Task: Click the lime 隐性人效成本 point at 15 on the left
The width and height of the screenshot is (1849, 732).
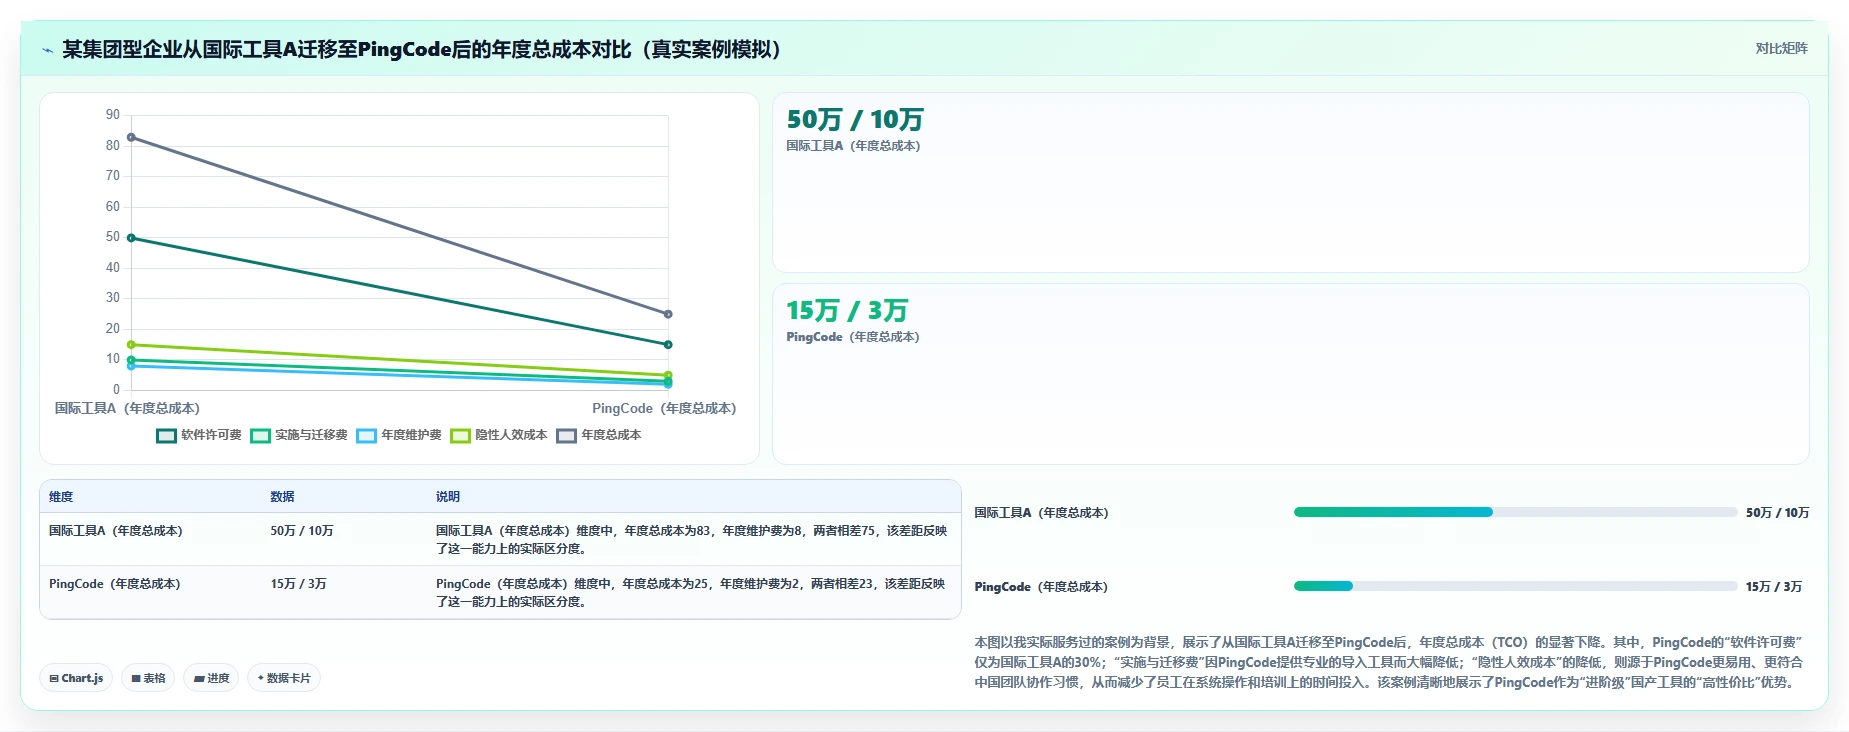Action: click(131, 345)
